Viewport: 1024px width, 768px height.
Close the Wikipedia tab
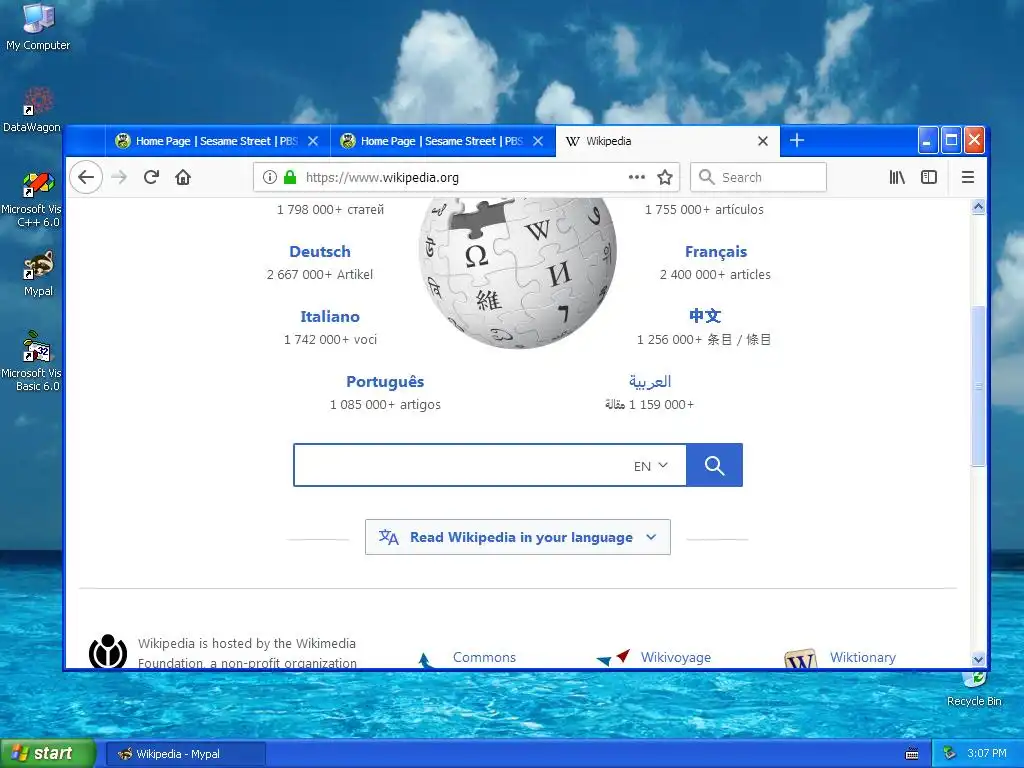point(763,141)
